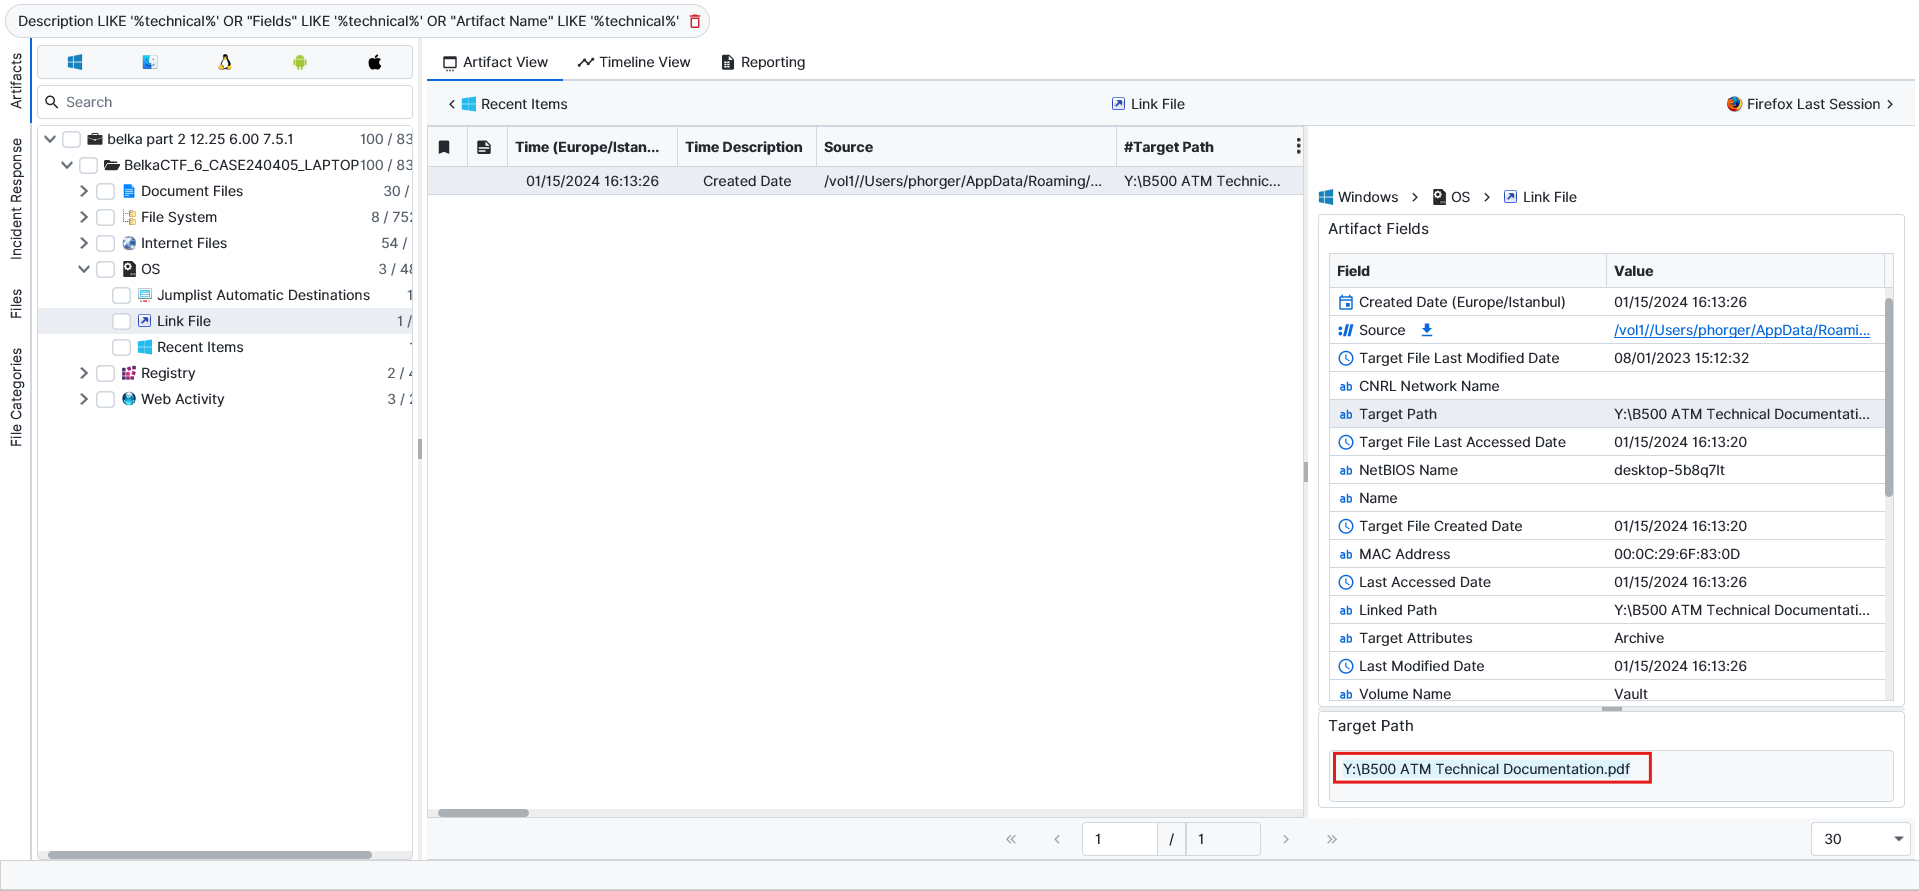Switch to the Timeline View tab
1919x891 pixels.
(x=634, y=62)
